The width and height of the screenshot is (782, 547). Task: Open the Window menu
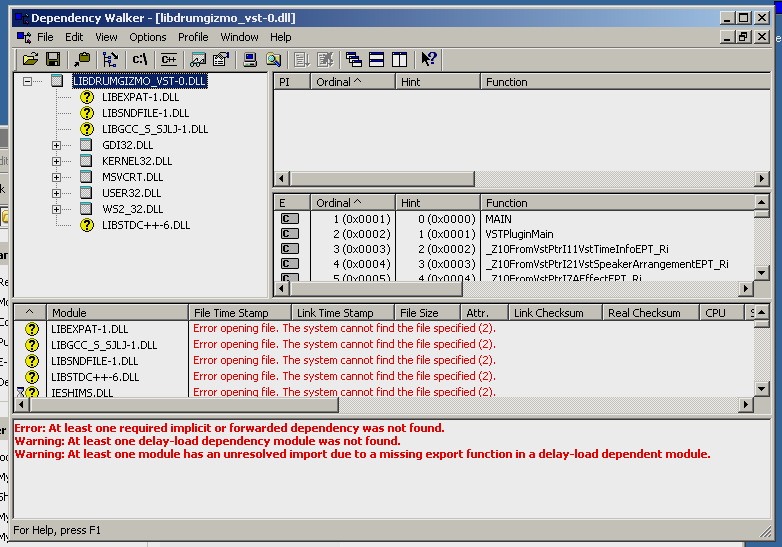pos(239,37)
